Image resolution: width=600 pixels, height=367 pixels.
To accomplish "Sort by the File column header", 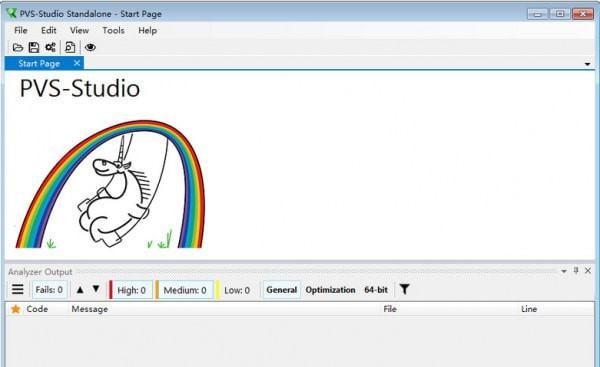I will [390, 309].
